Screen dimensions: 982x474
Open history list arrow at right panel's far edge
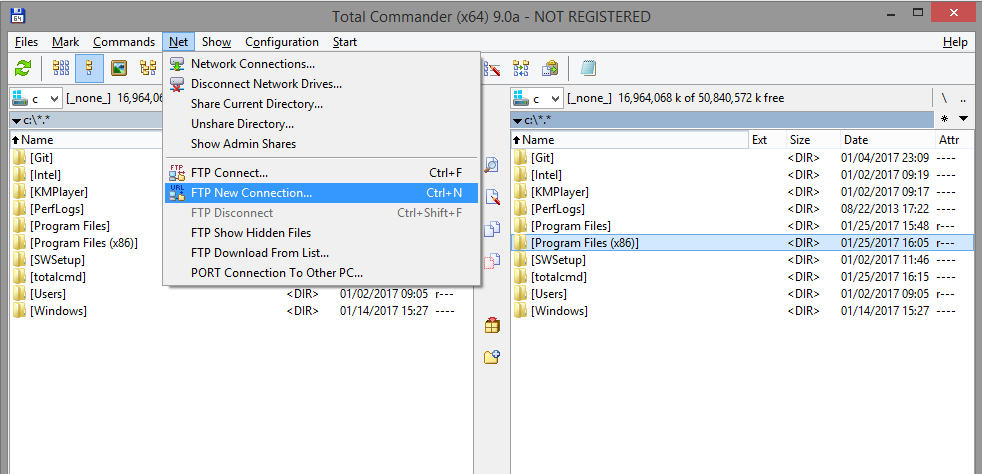coord(963,119)
